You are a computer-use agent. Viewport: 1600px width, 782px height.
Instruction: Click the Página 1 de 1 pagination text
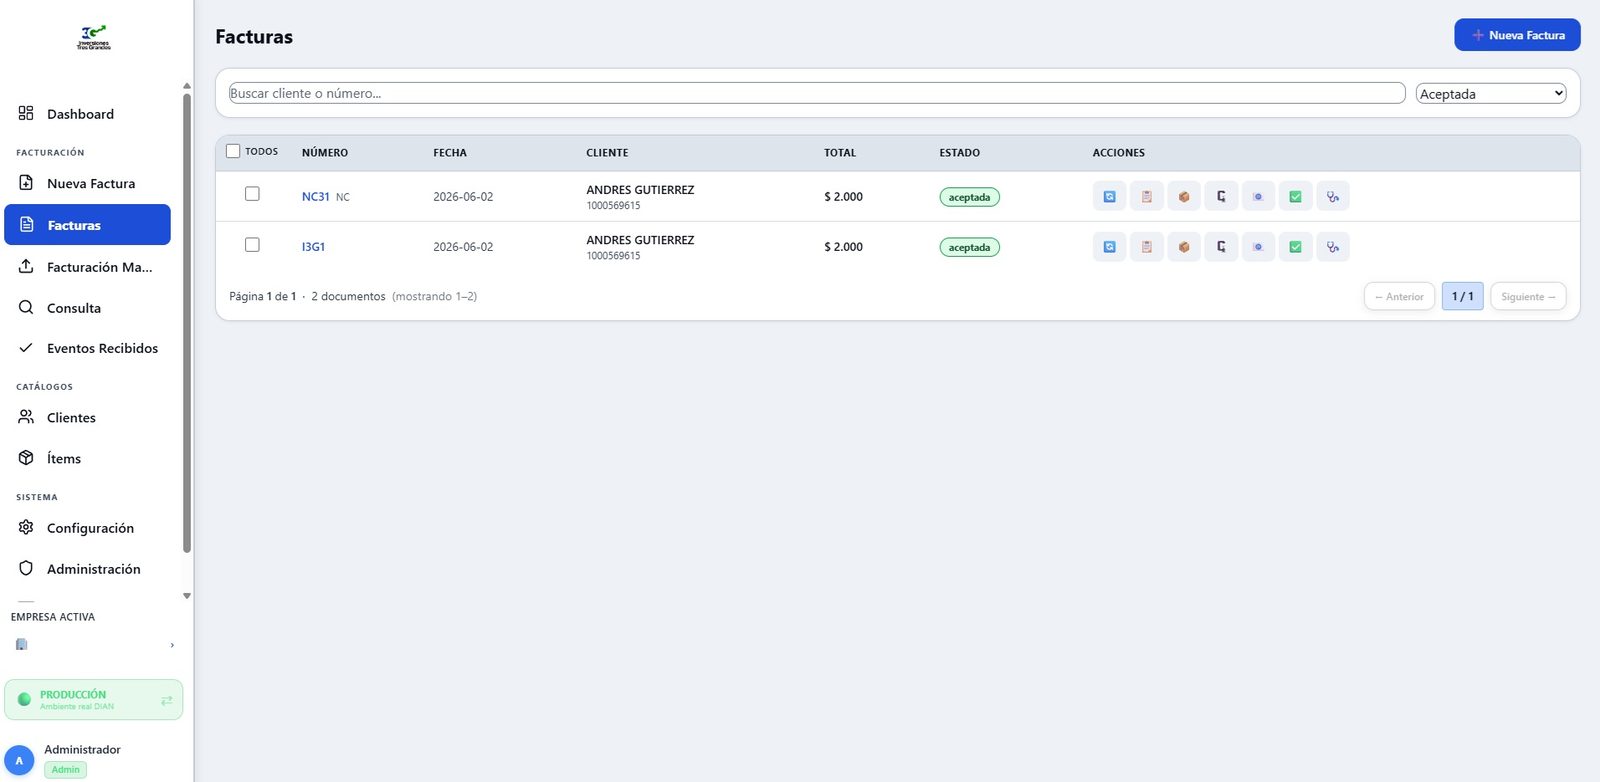point(262,297)
